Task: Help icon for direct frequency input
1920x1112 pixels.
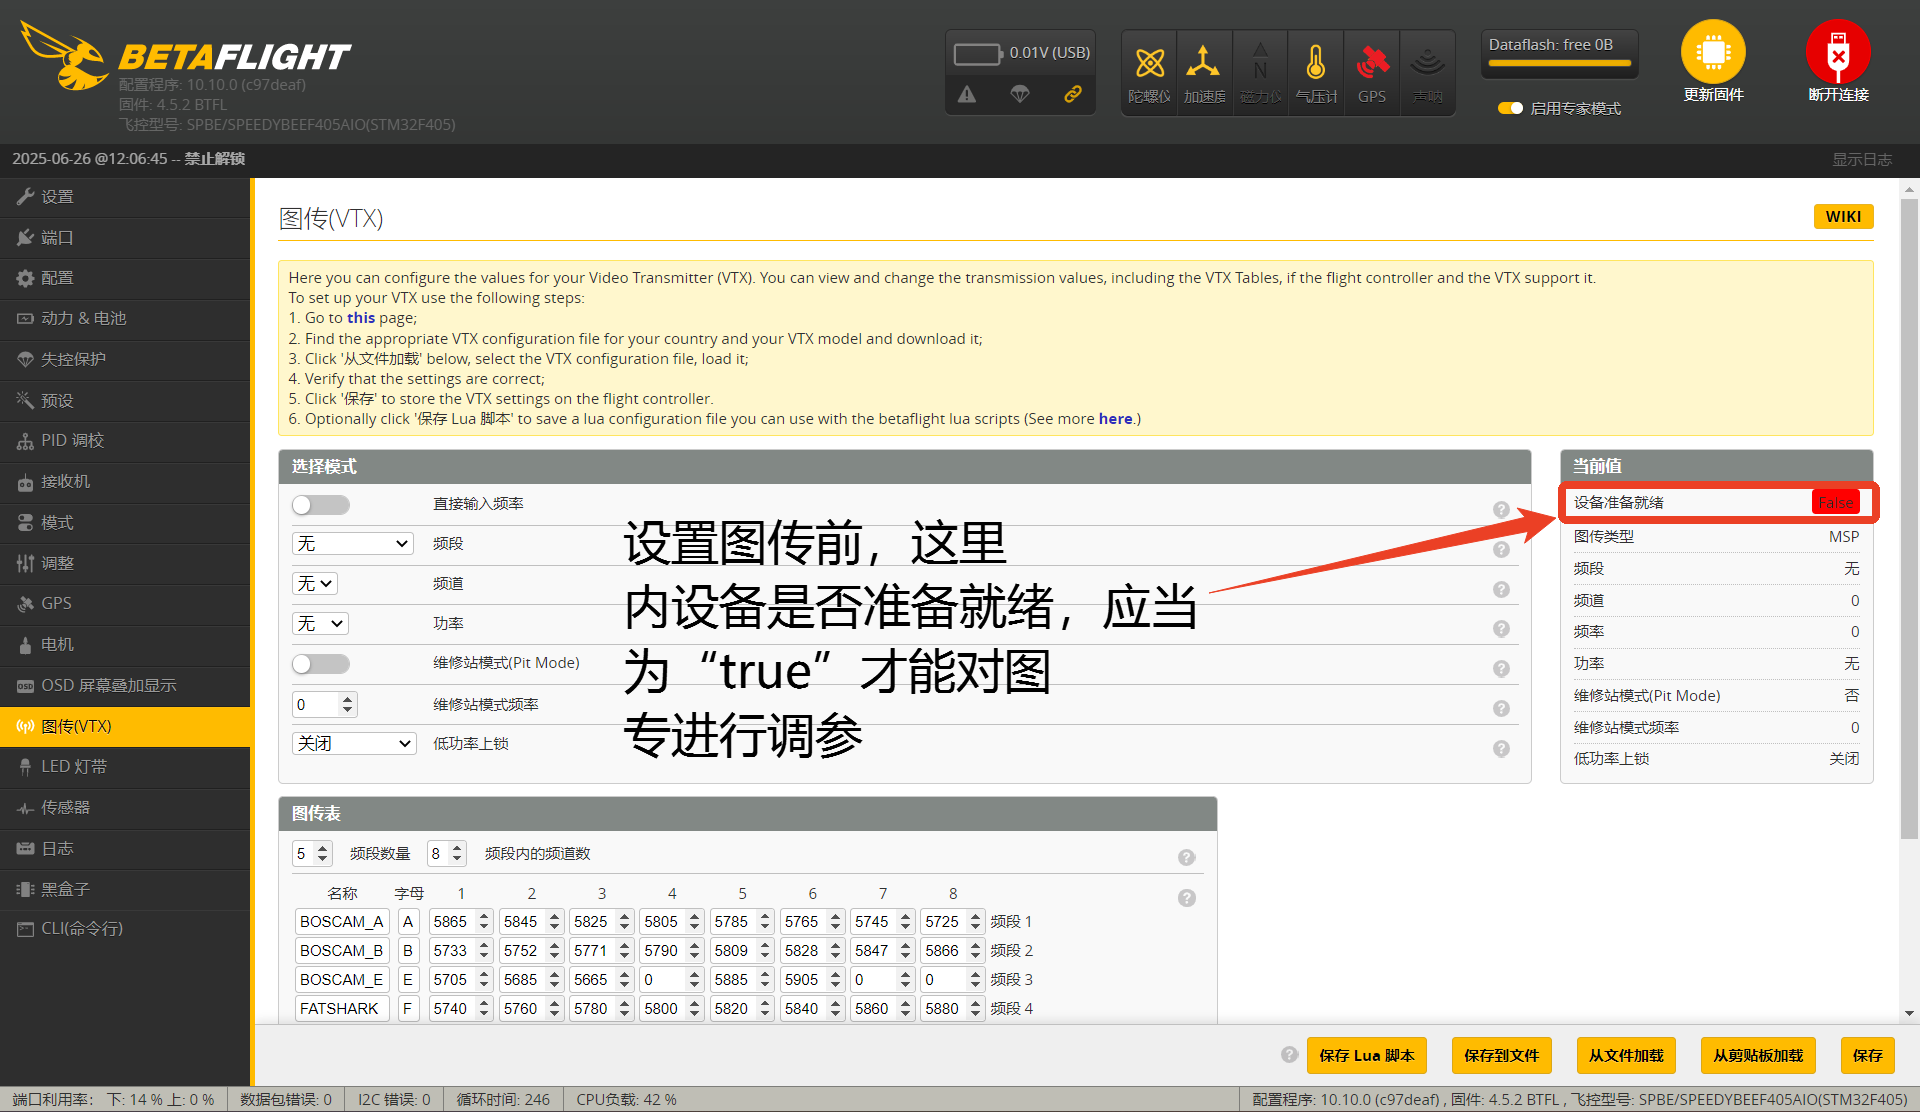Action: pos(1501,509)
